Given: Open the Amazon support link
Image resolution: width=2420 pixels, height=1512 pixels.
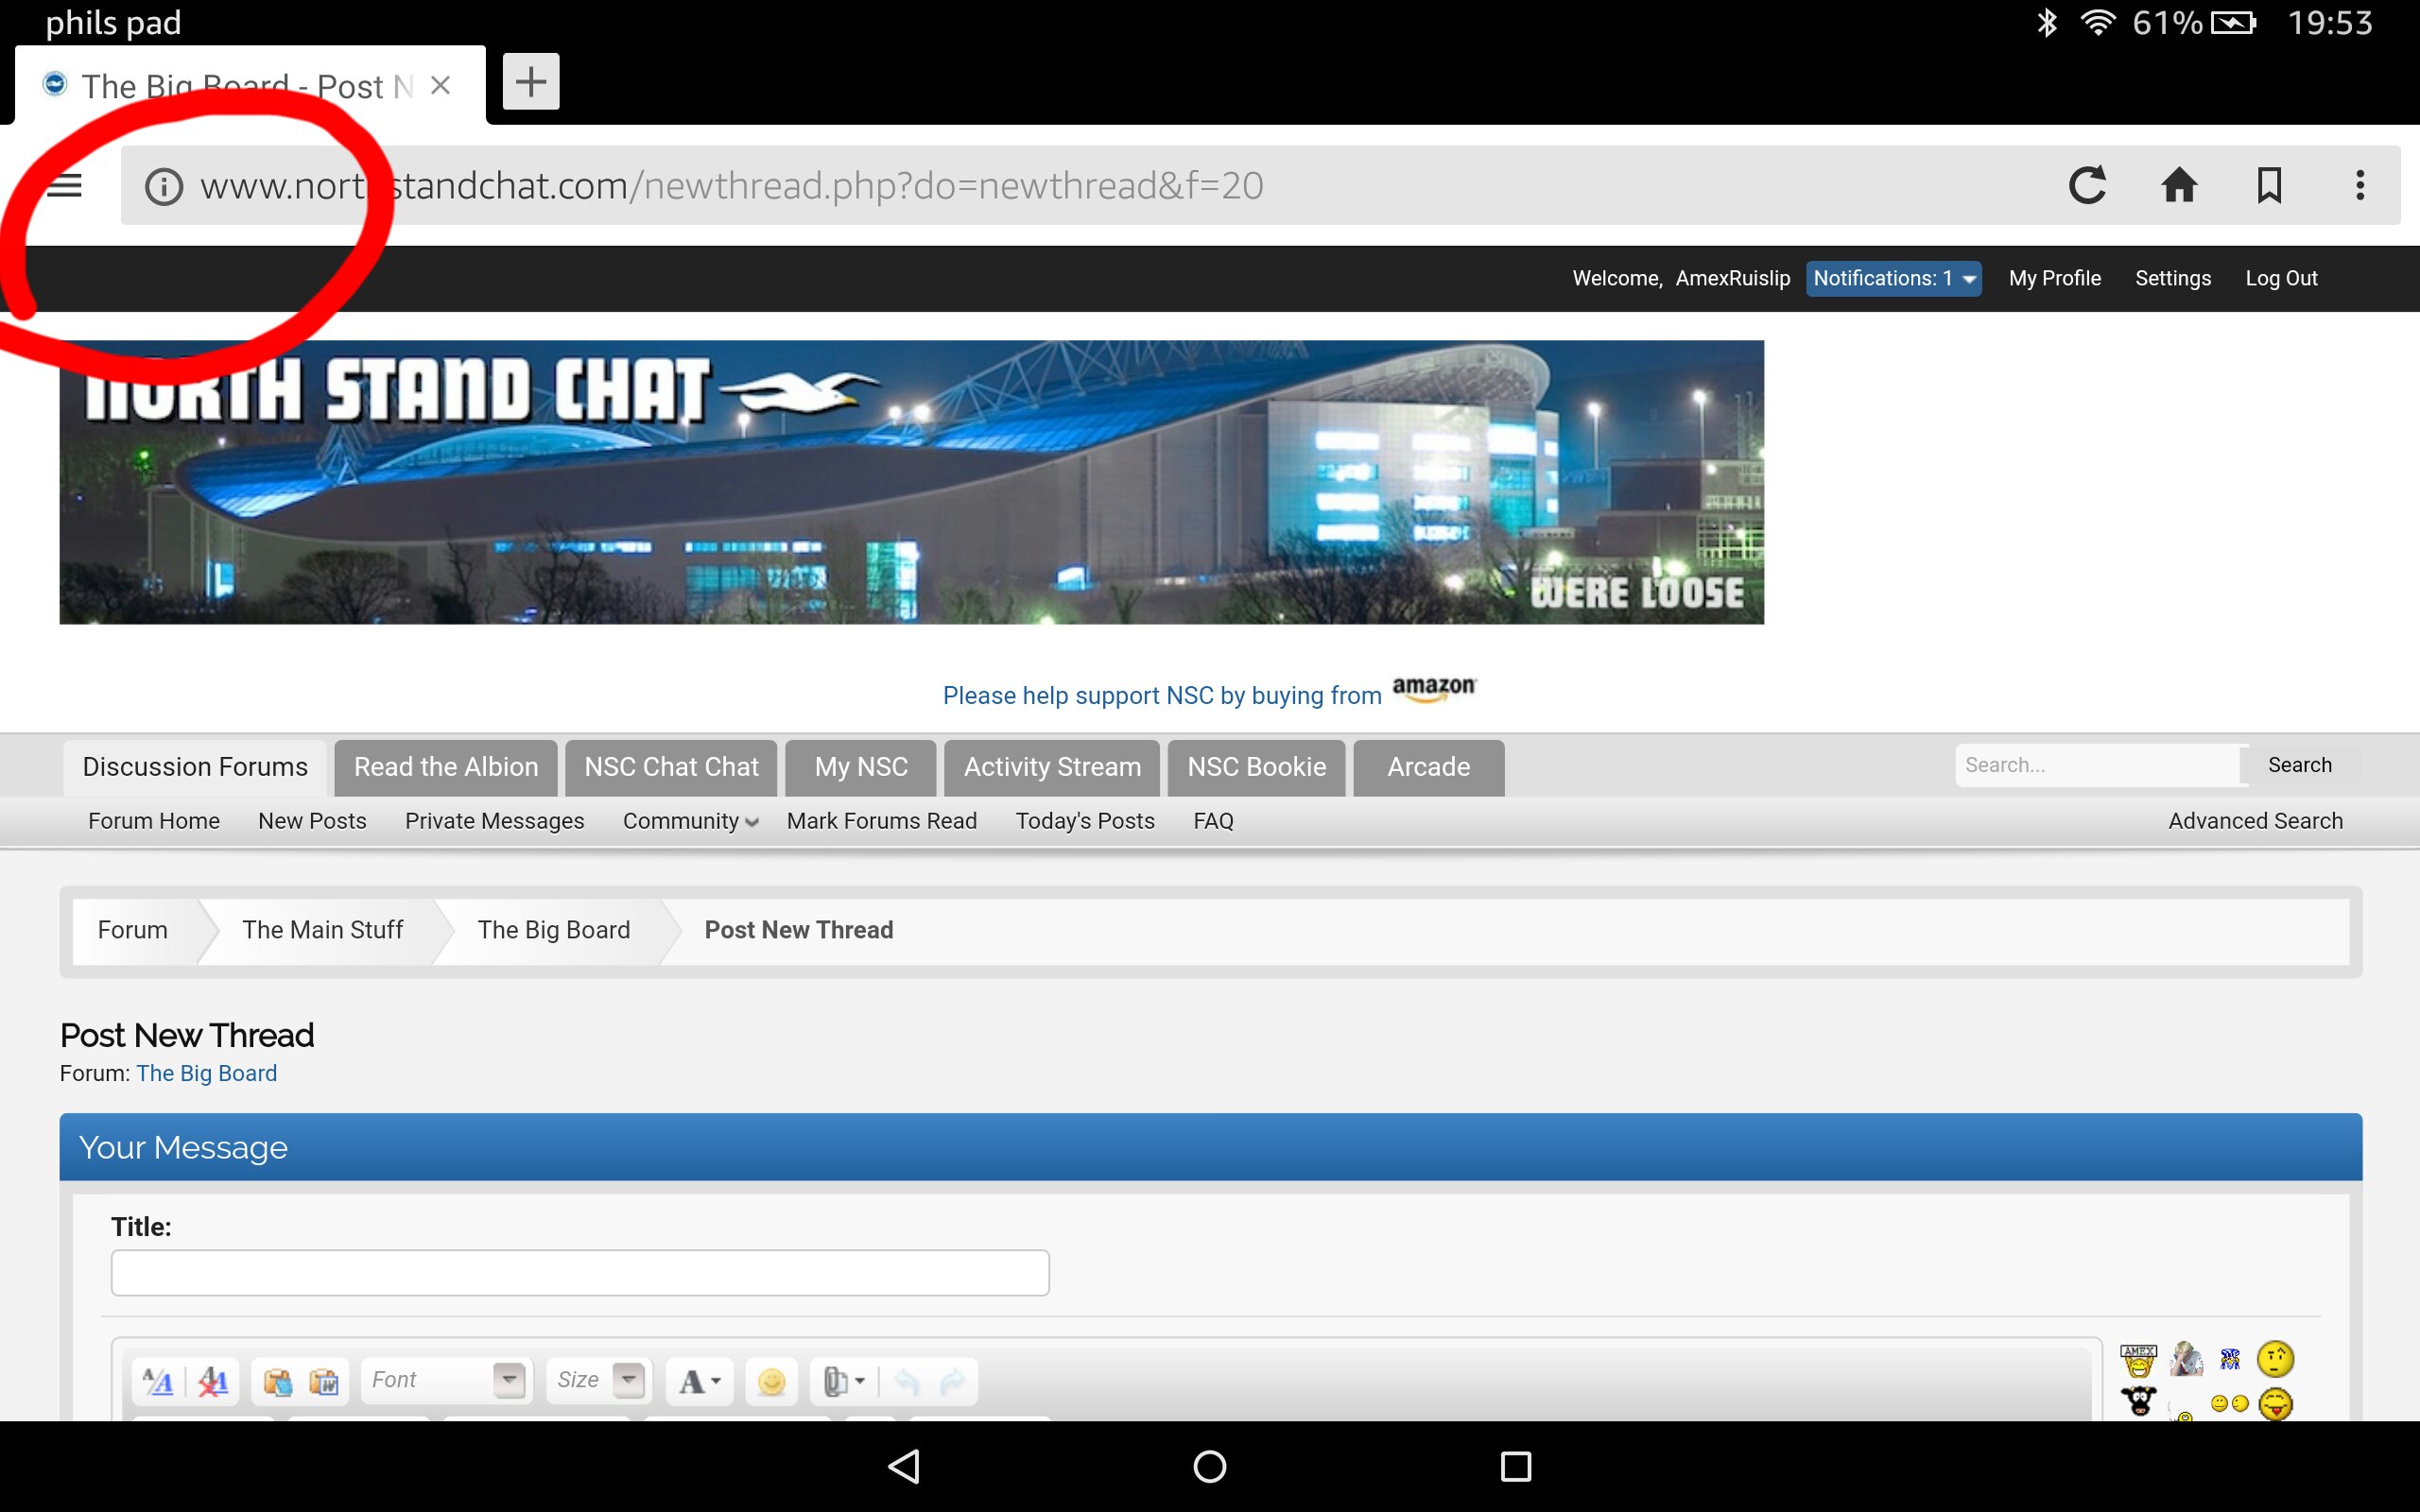Looking at the screenshot, I should click(1209, 693).
